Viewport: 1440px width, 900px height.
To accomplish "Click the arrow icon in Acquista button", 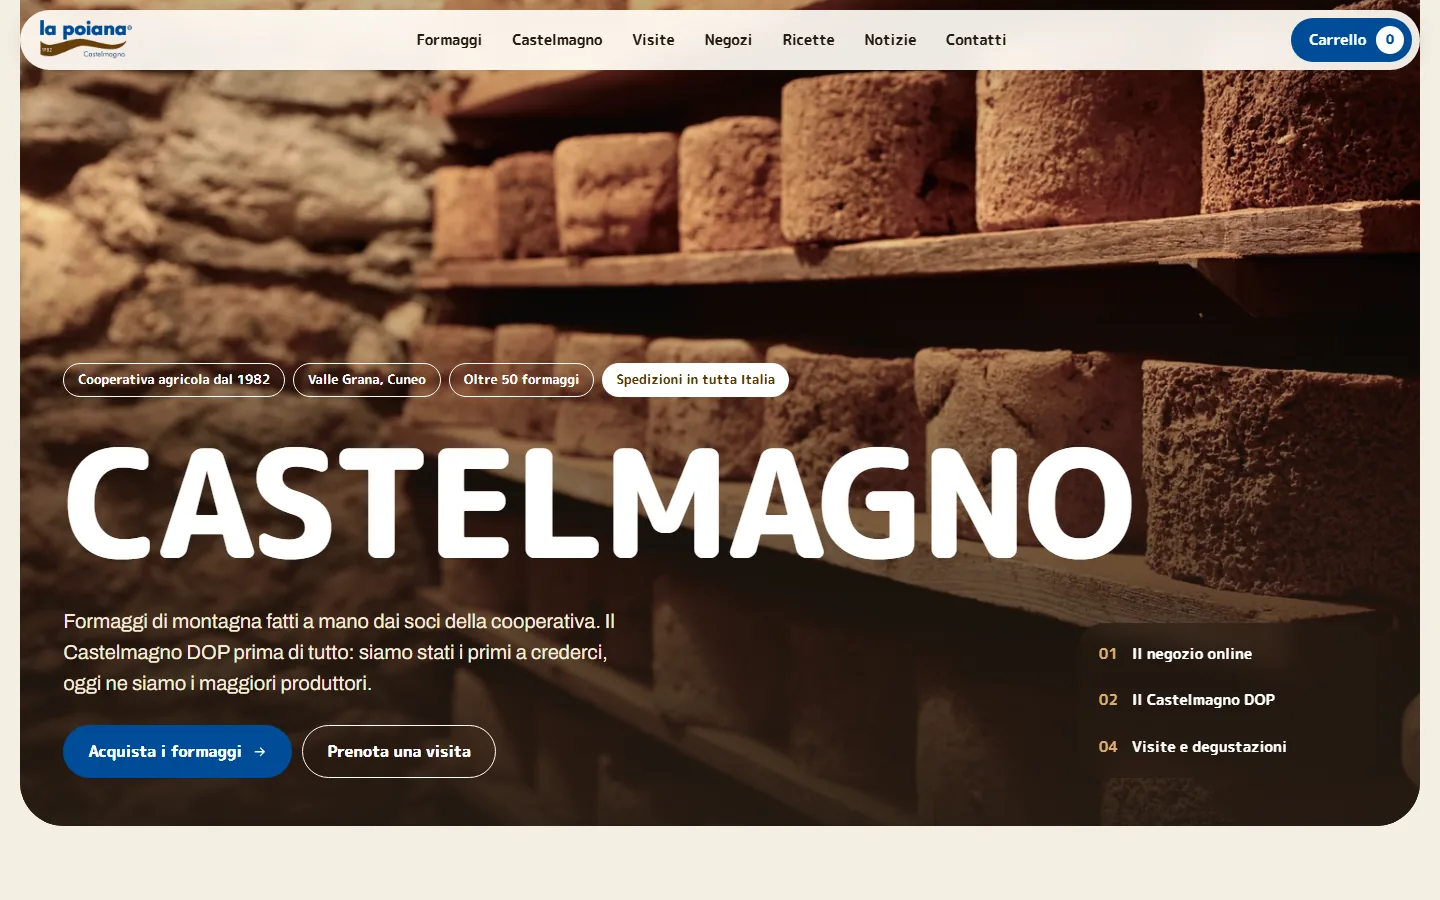I will click(x=260, y=752).
